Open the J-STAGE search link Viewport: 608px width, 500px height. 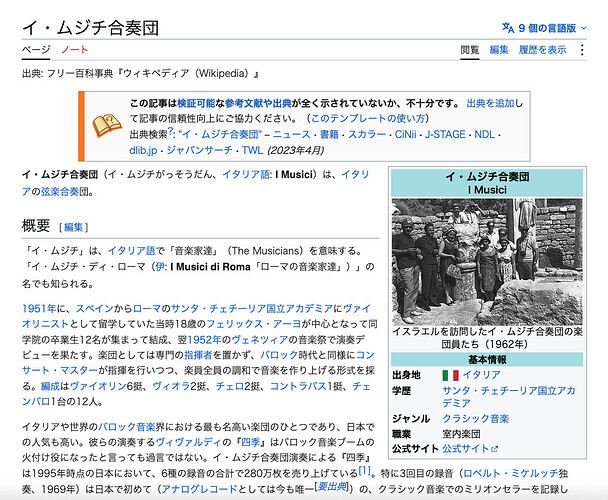click(445, 134)
